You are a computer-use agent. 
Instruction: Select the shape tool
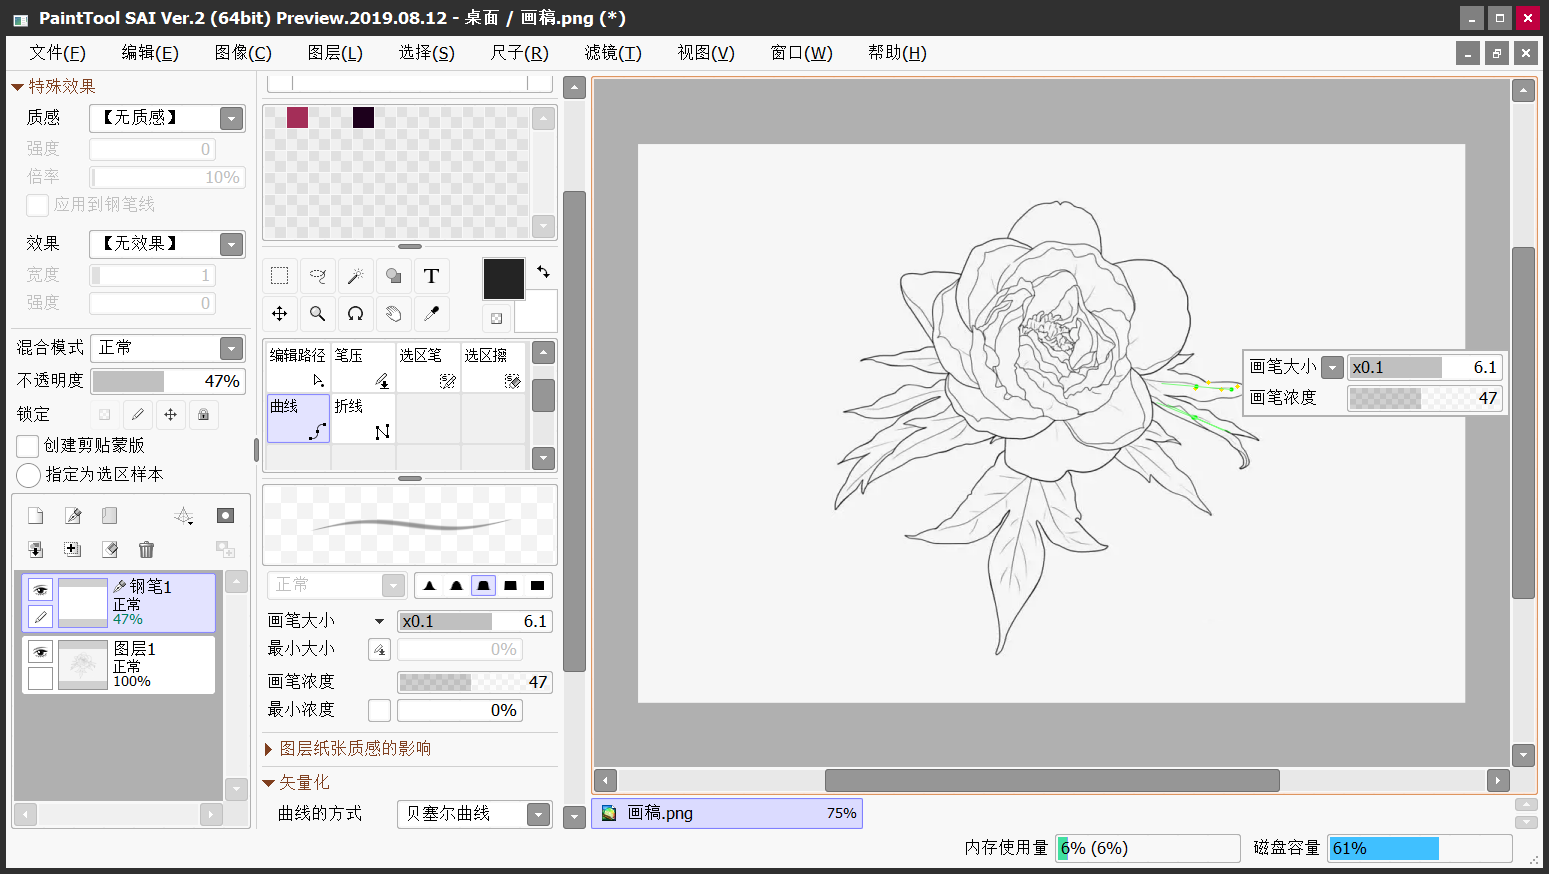tap(393, 276)
